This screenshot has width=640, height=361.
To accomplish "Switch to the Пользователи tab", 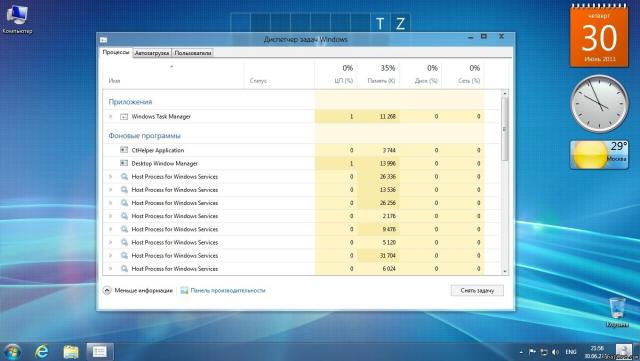I will click(x=193, y=53).
